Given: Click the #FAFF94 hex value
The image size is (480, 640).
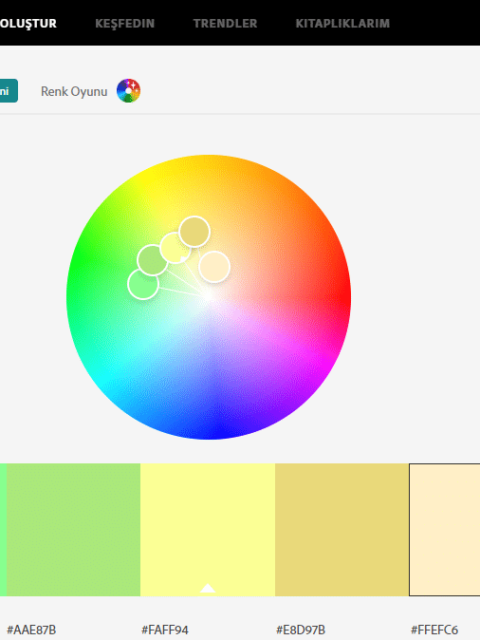Looking at the screenshot, I should (165, 630).
